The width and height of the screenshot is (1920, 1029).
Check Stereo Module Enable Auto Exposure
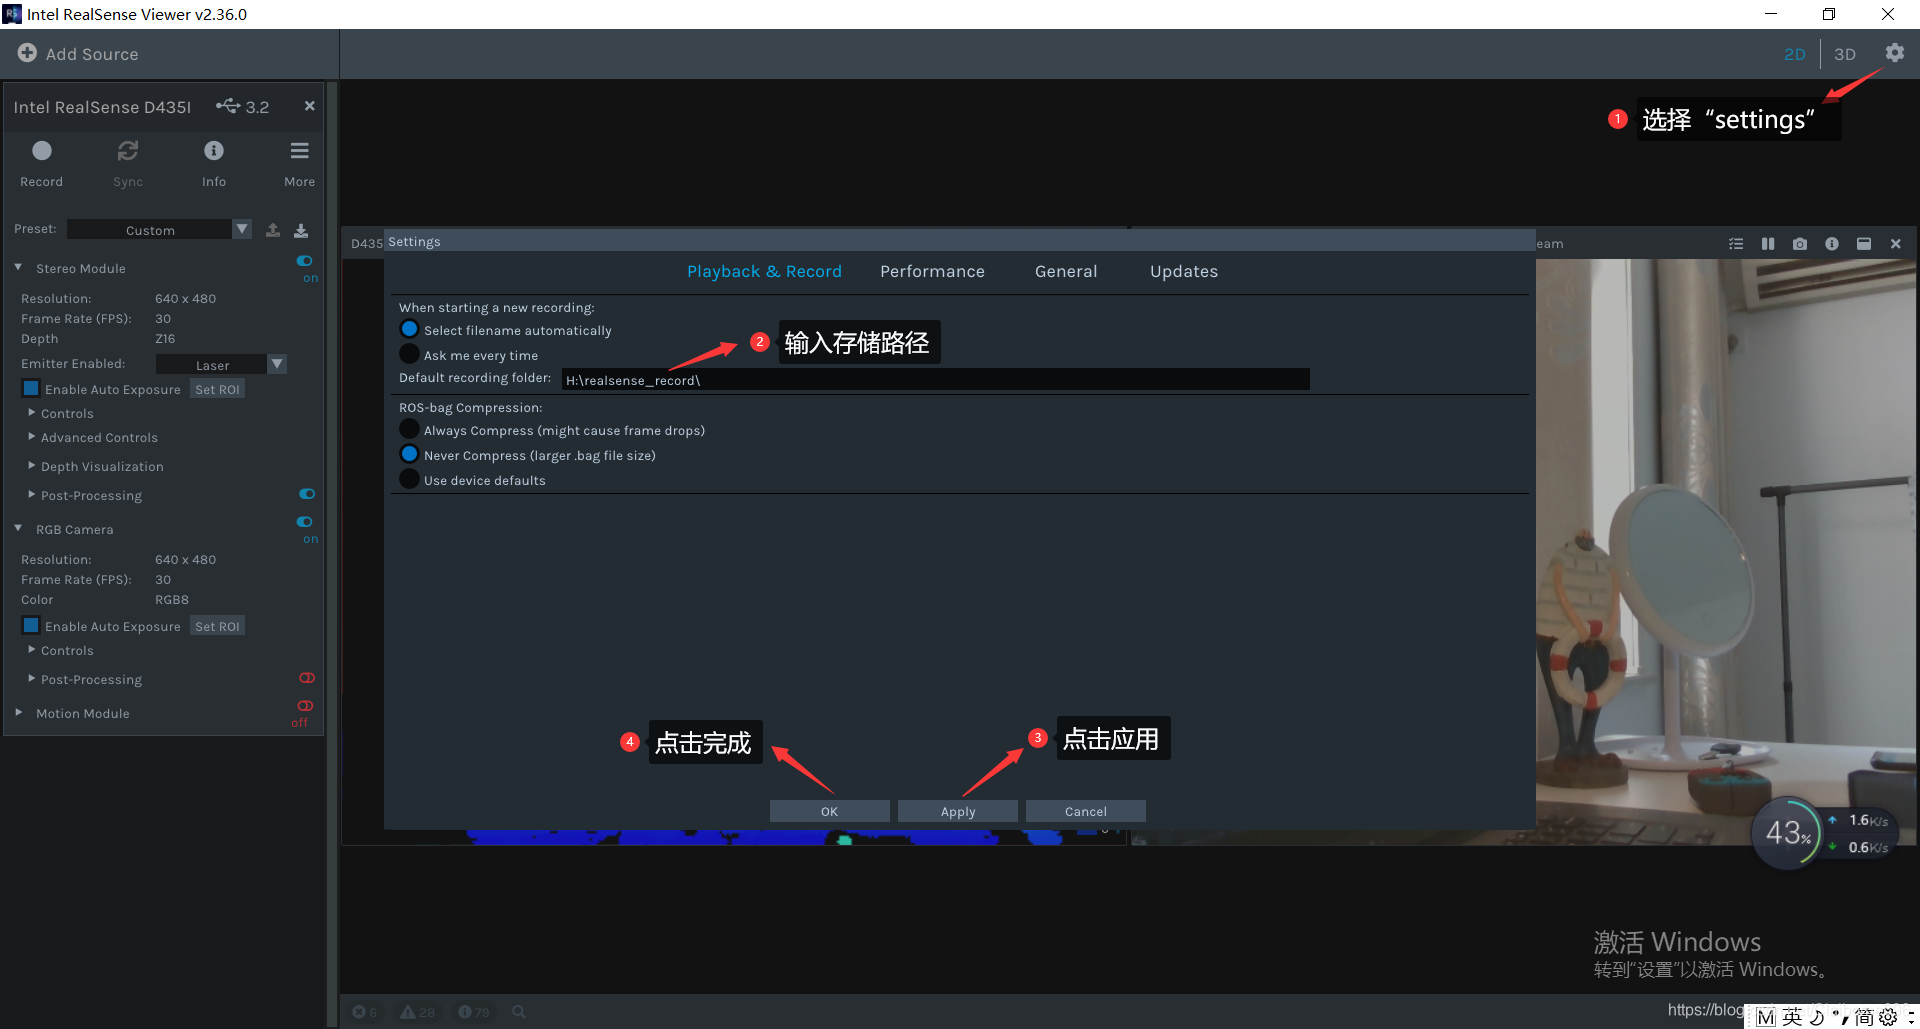click(x=31, y=389)
